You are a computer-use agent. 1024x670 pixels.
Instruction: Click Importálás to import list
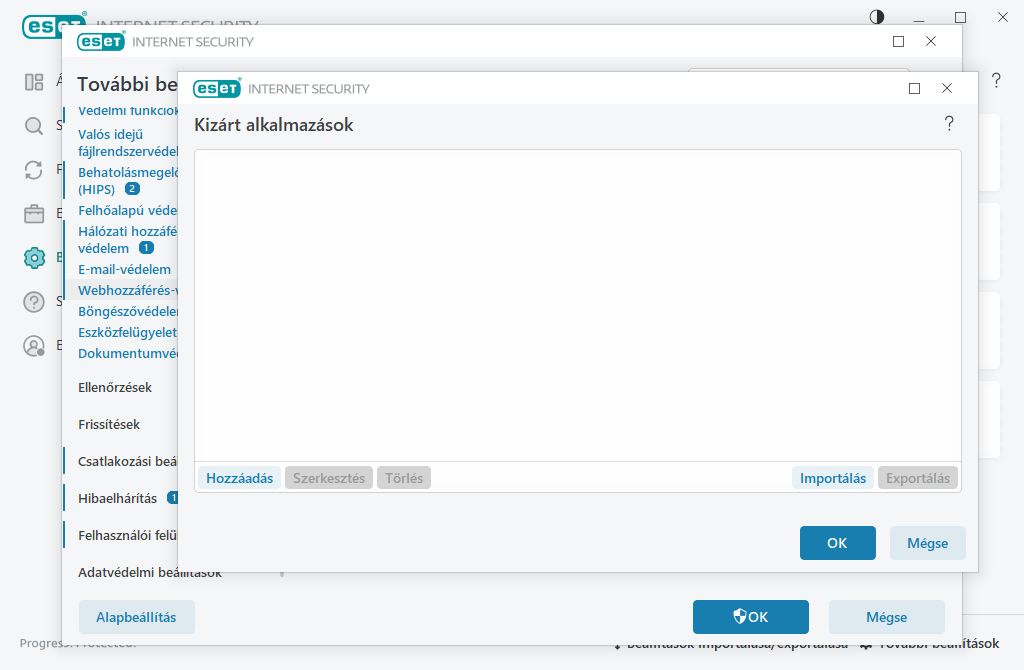[x=833, y=478]
